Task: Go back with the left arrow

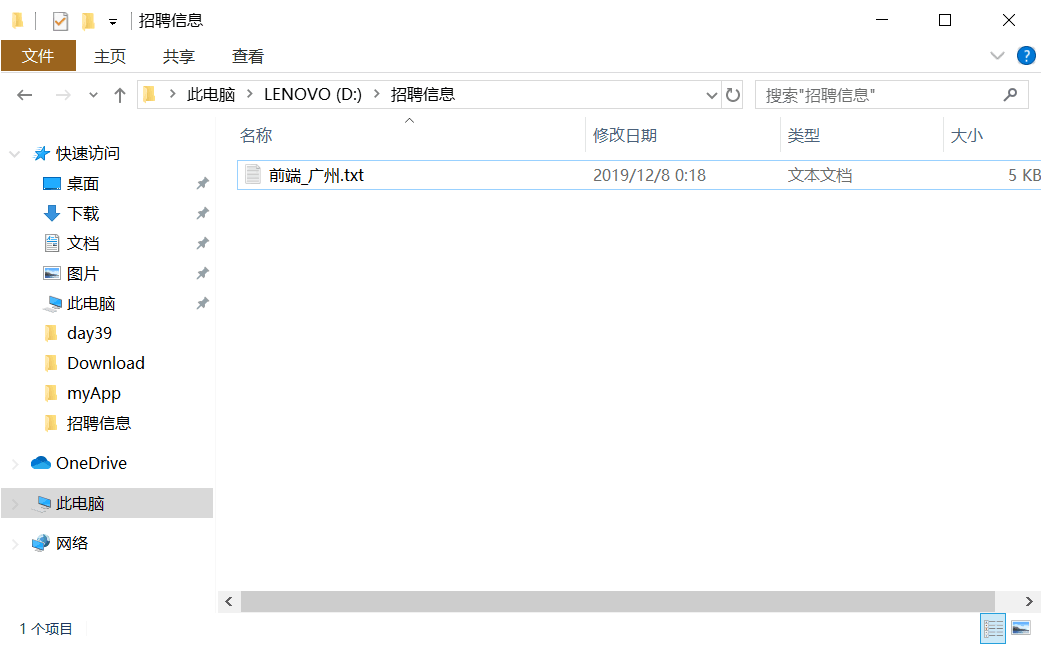Action: (25, 95)
